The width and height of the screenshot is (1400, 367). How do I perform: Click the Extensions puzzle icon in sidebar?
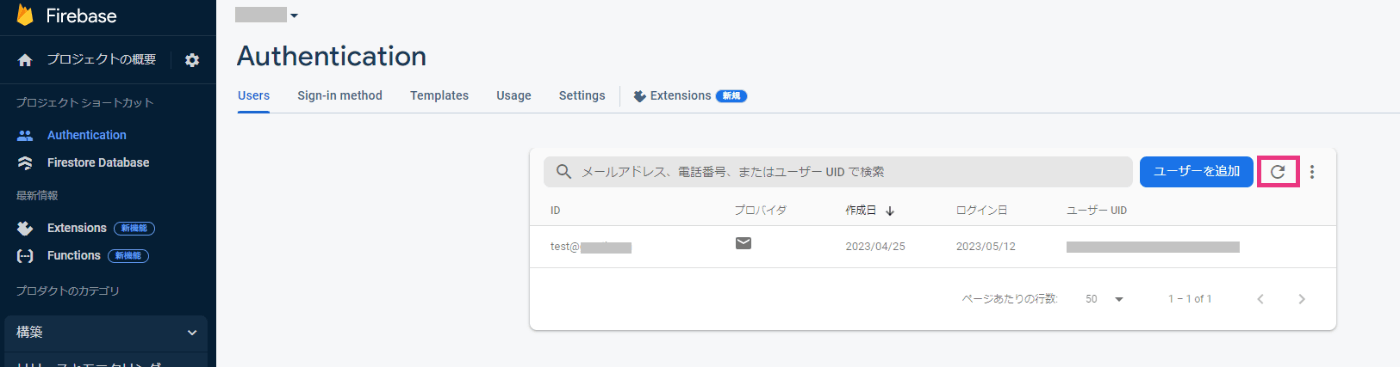pyautogui.click(x=25, y=228)
